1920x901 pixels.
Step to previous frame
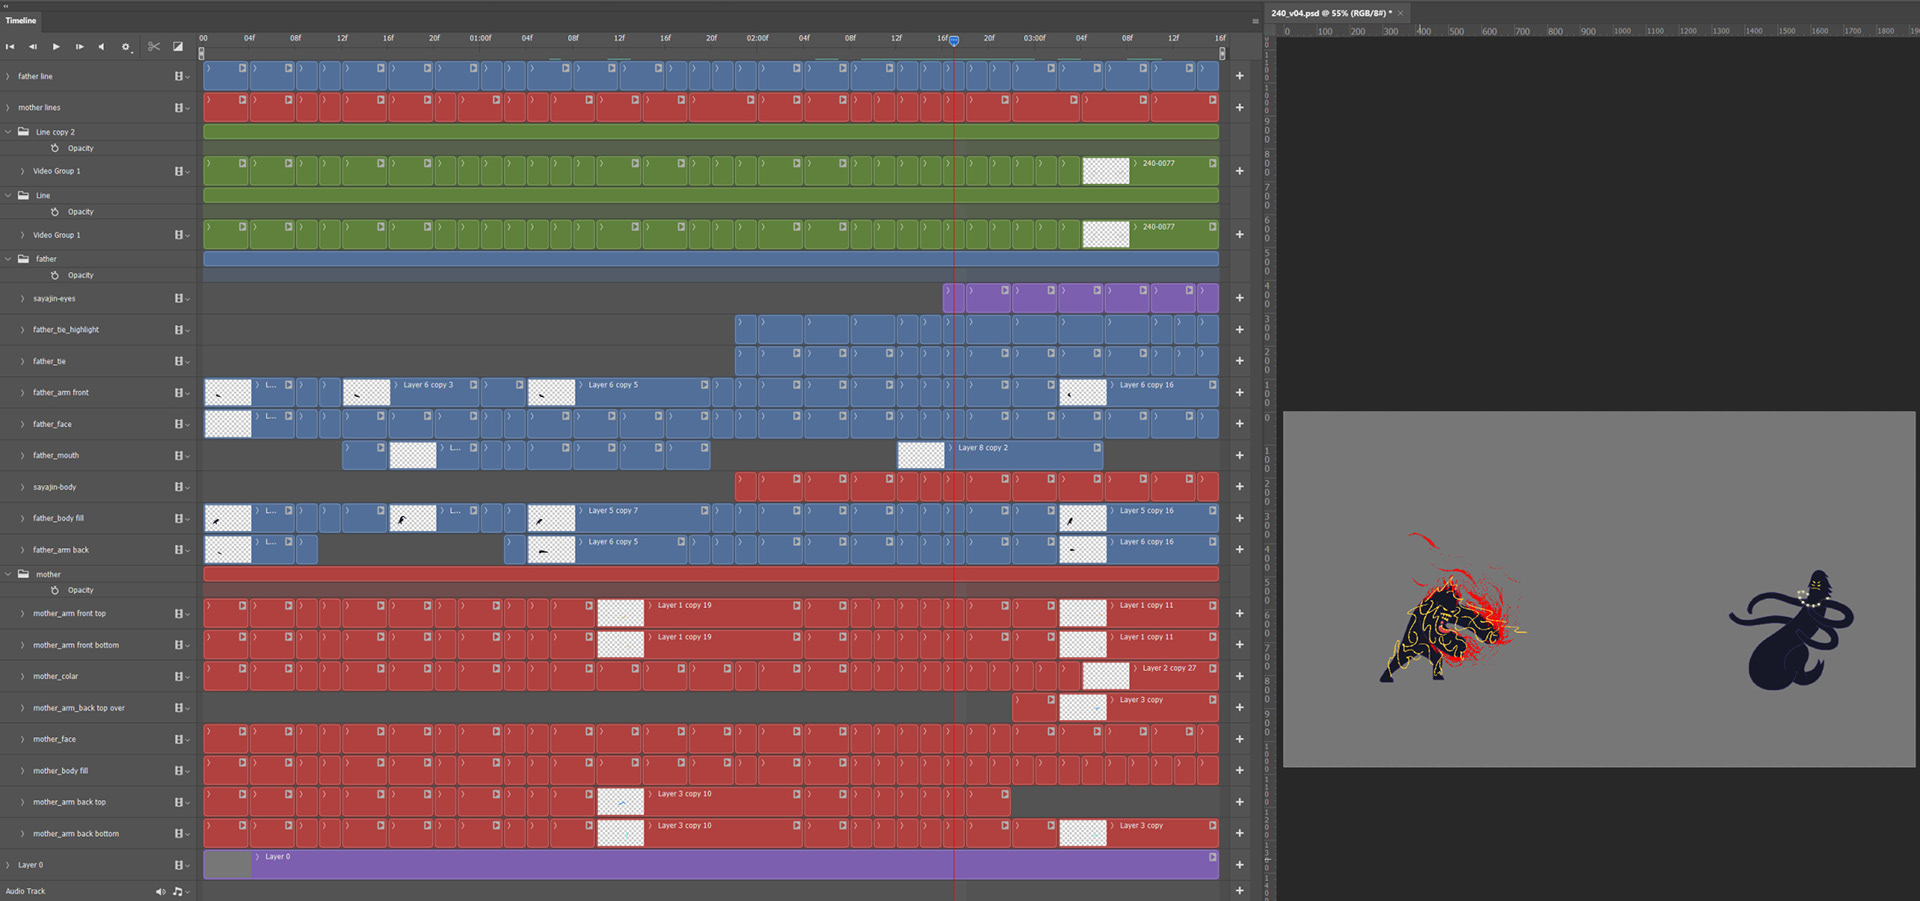point(33,47)
